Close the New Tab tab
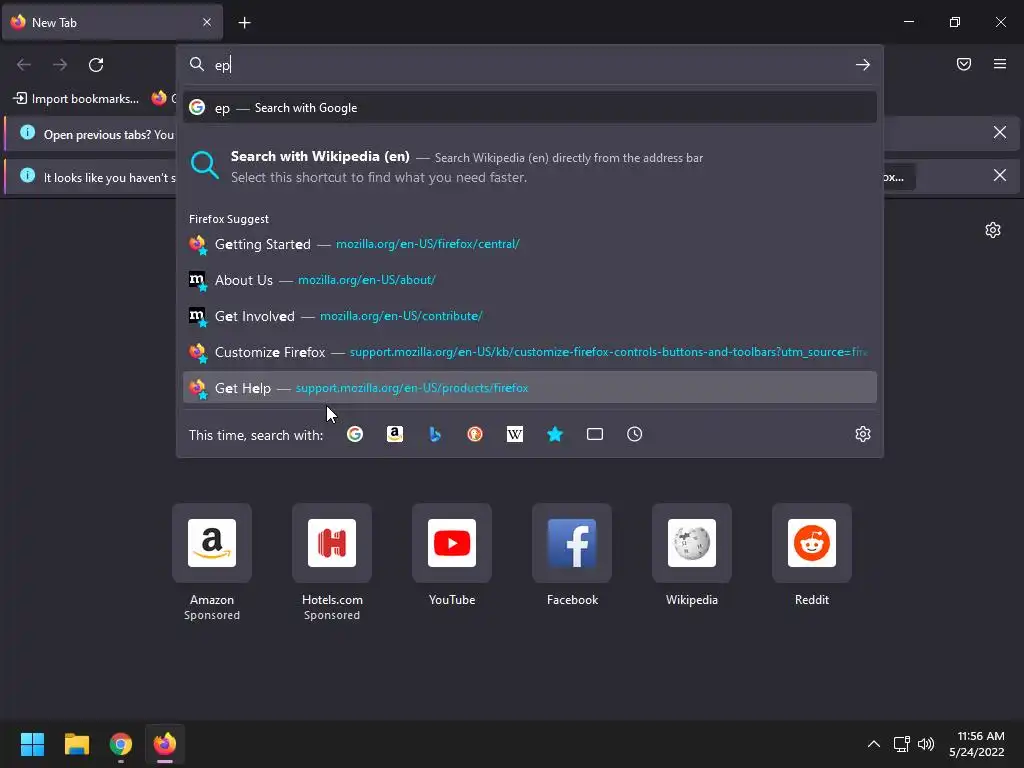 [207, 22]
